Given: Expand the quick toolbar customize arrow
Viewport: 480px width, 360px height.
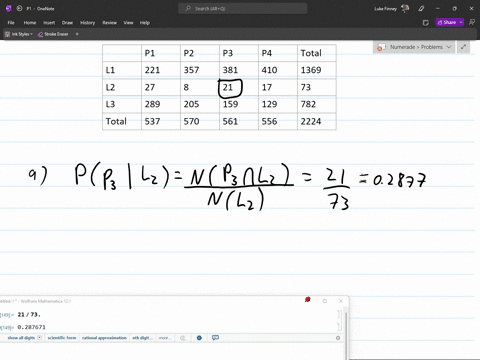Looking at the screenshot, I should tap(77, 34).
